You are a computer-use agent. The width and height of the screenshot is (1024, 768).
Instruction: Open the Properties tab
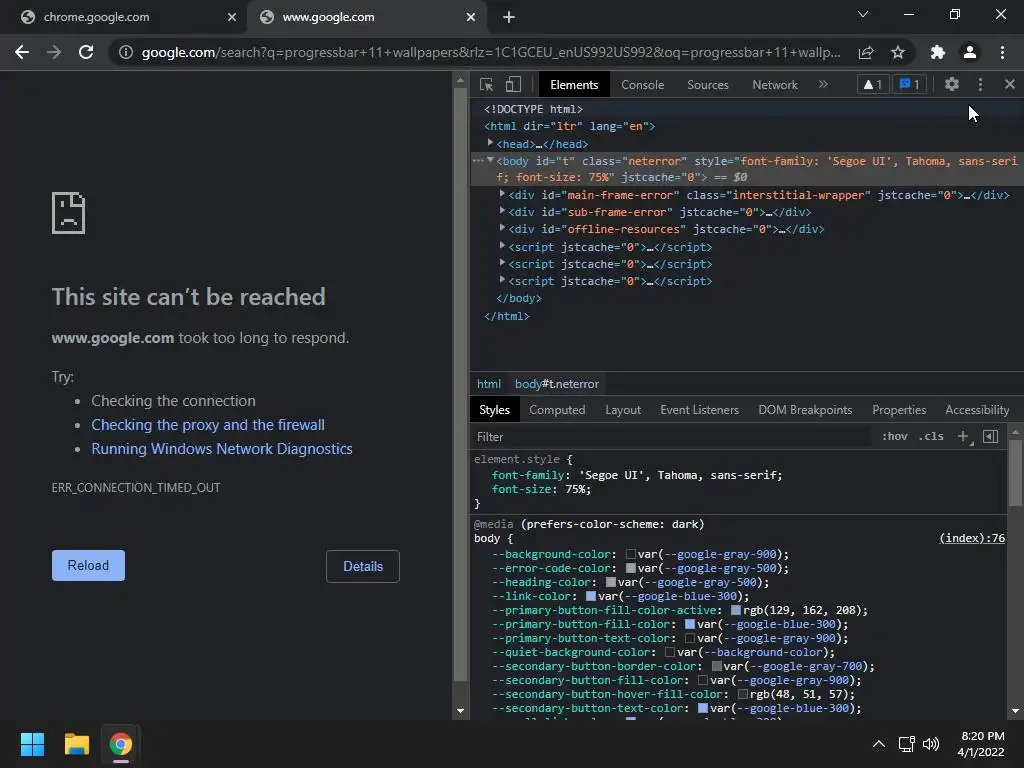pos(899,409)
